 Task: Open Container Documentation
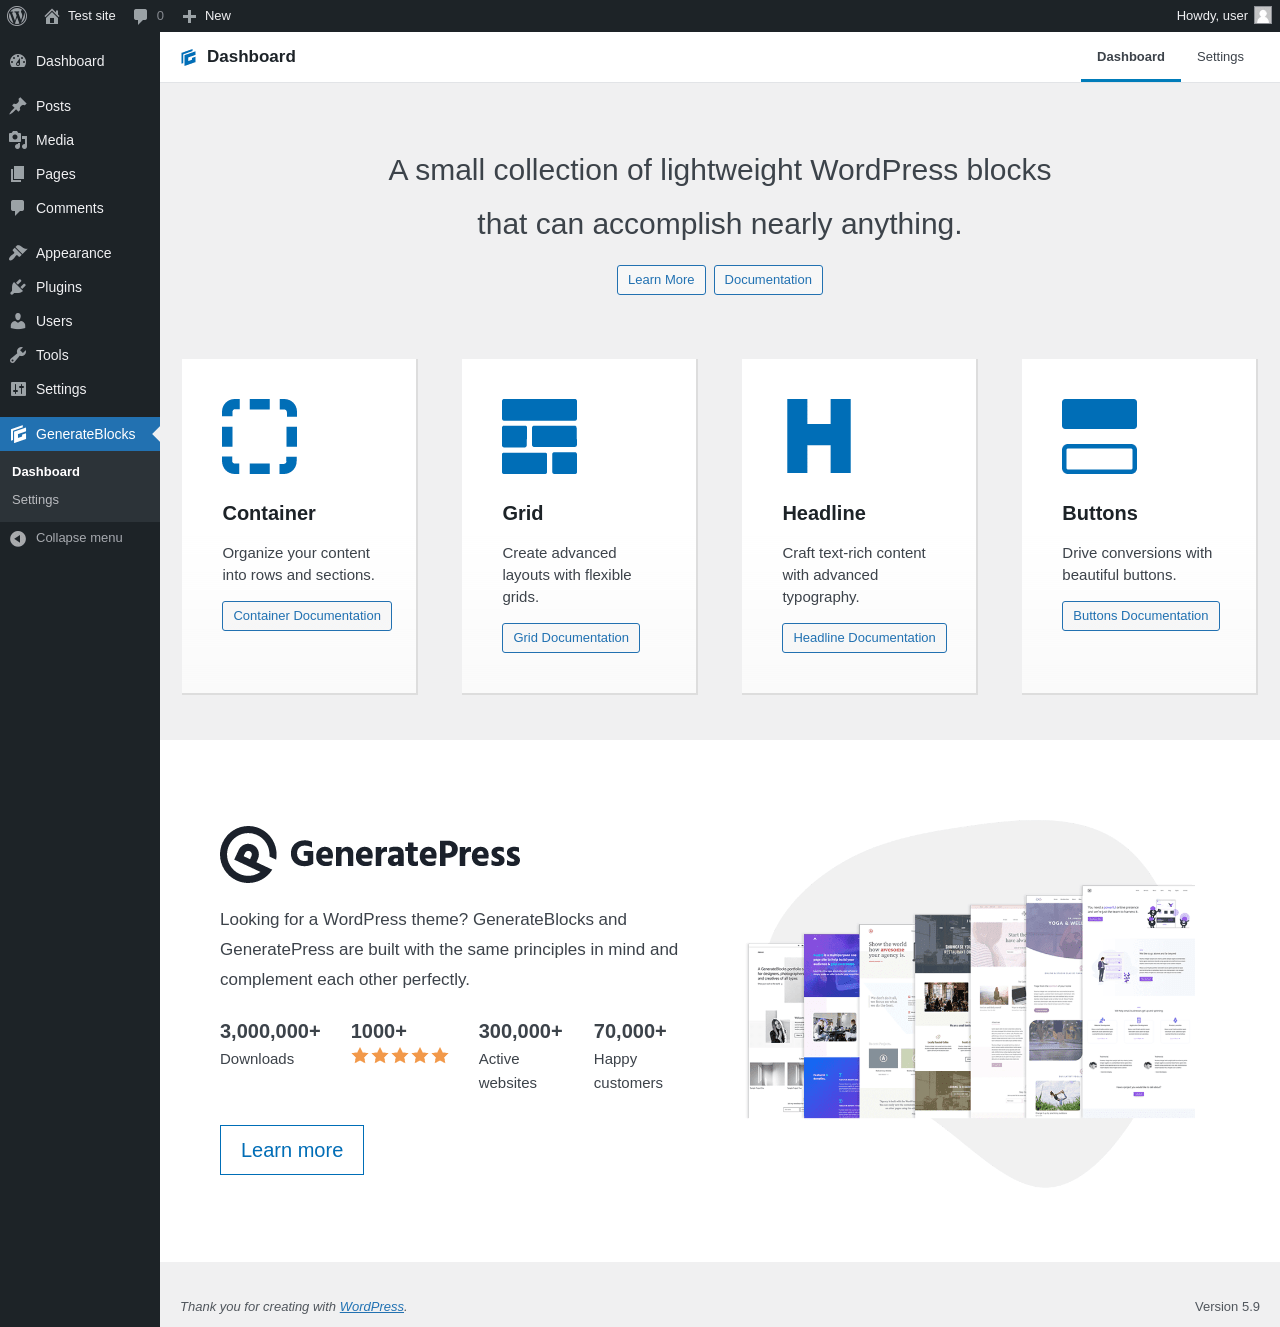click(307, 616)
